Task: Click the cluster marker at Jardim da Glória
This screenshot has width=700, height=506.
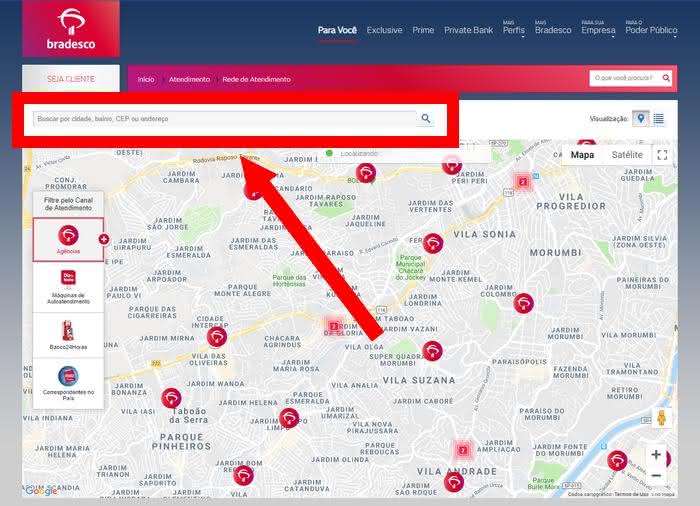Action: [333, 326]
